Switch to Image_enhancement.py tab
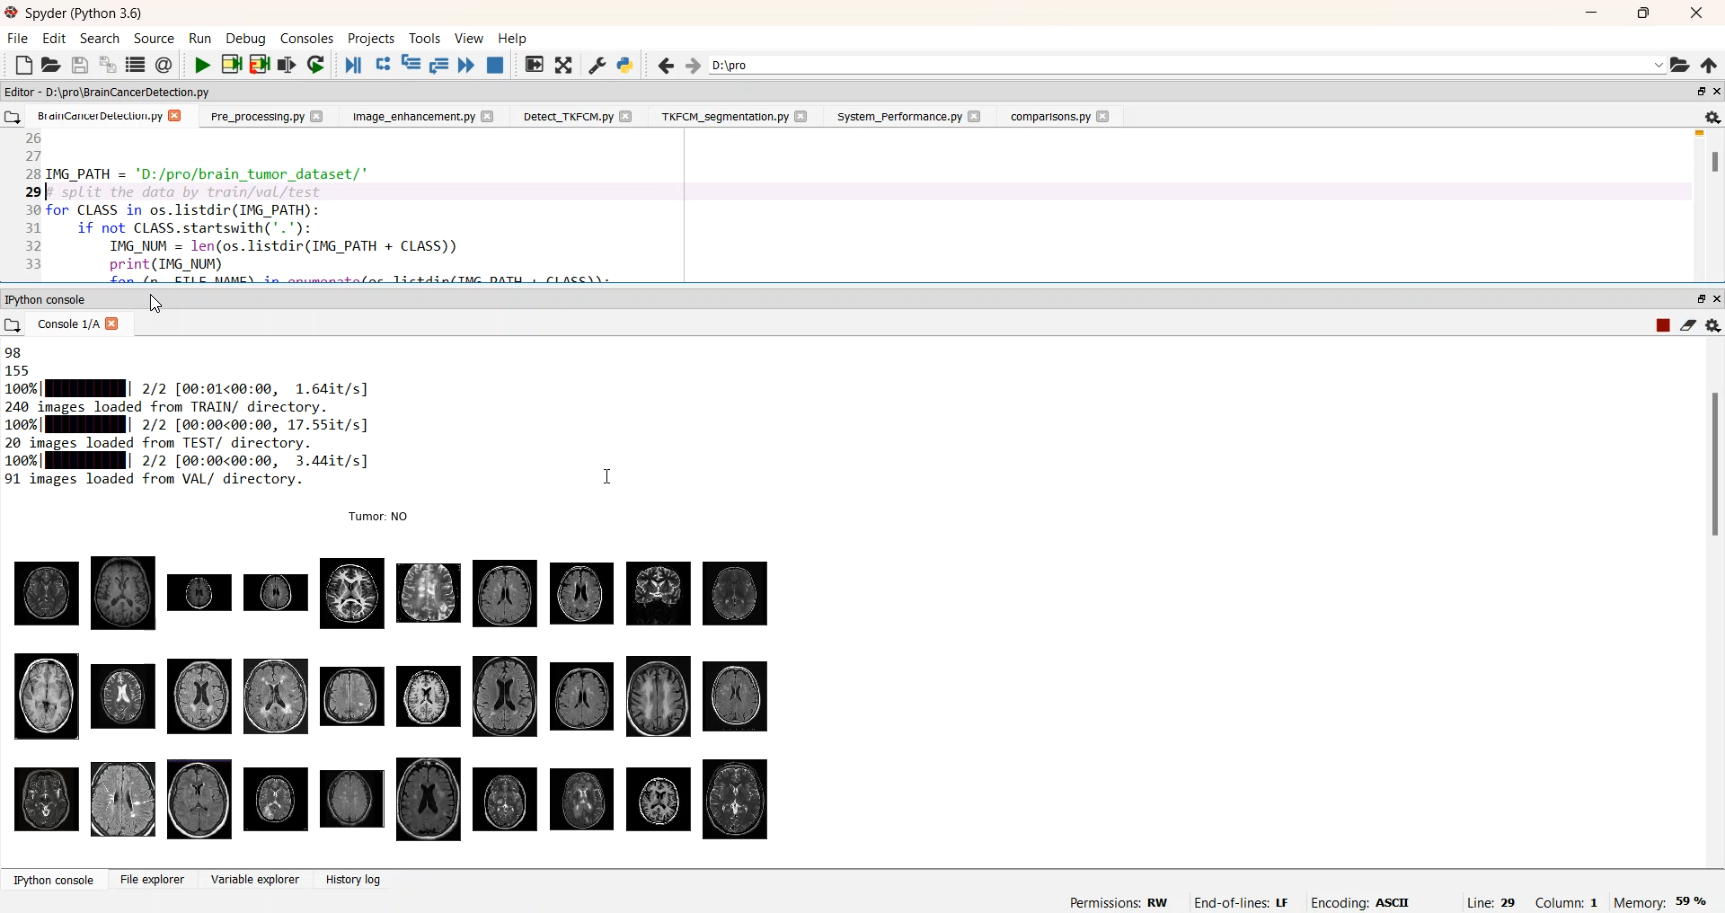Viewport: 1725px width, 913px height. [413, 118]
